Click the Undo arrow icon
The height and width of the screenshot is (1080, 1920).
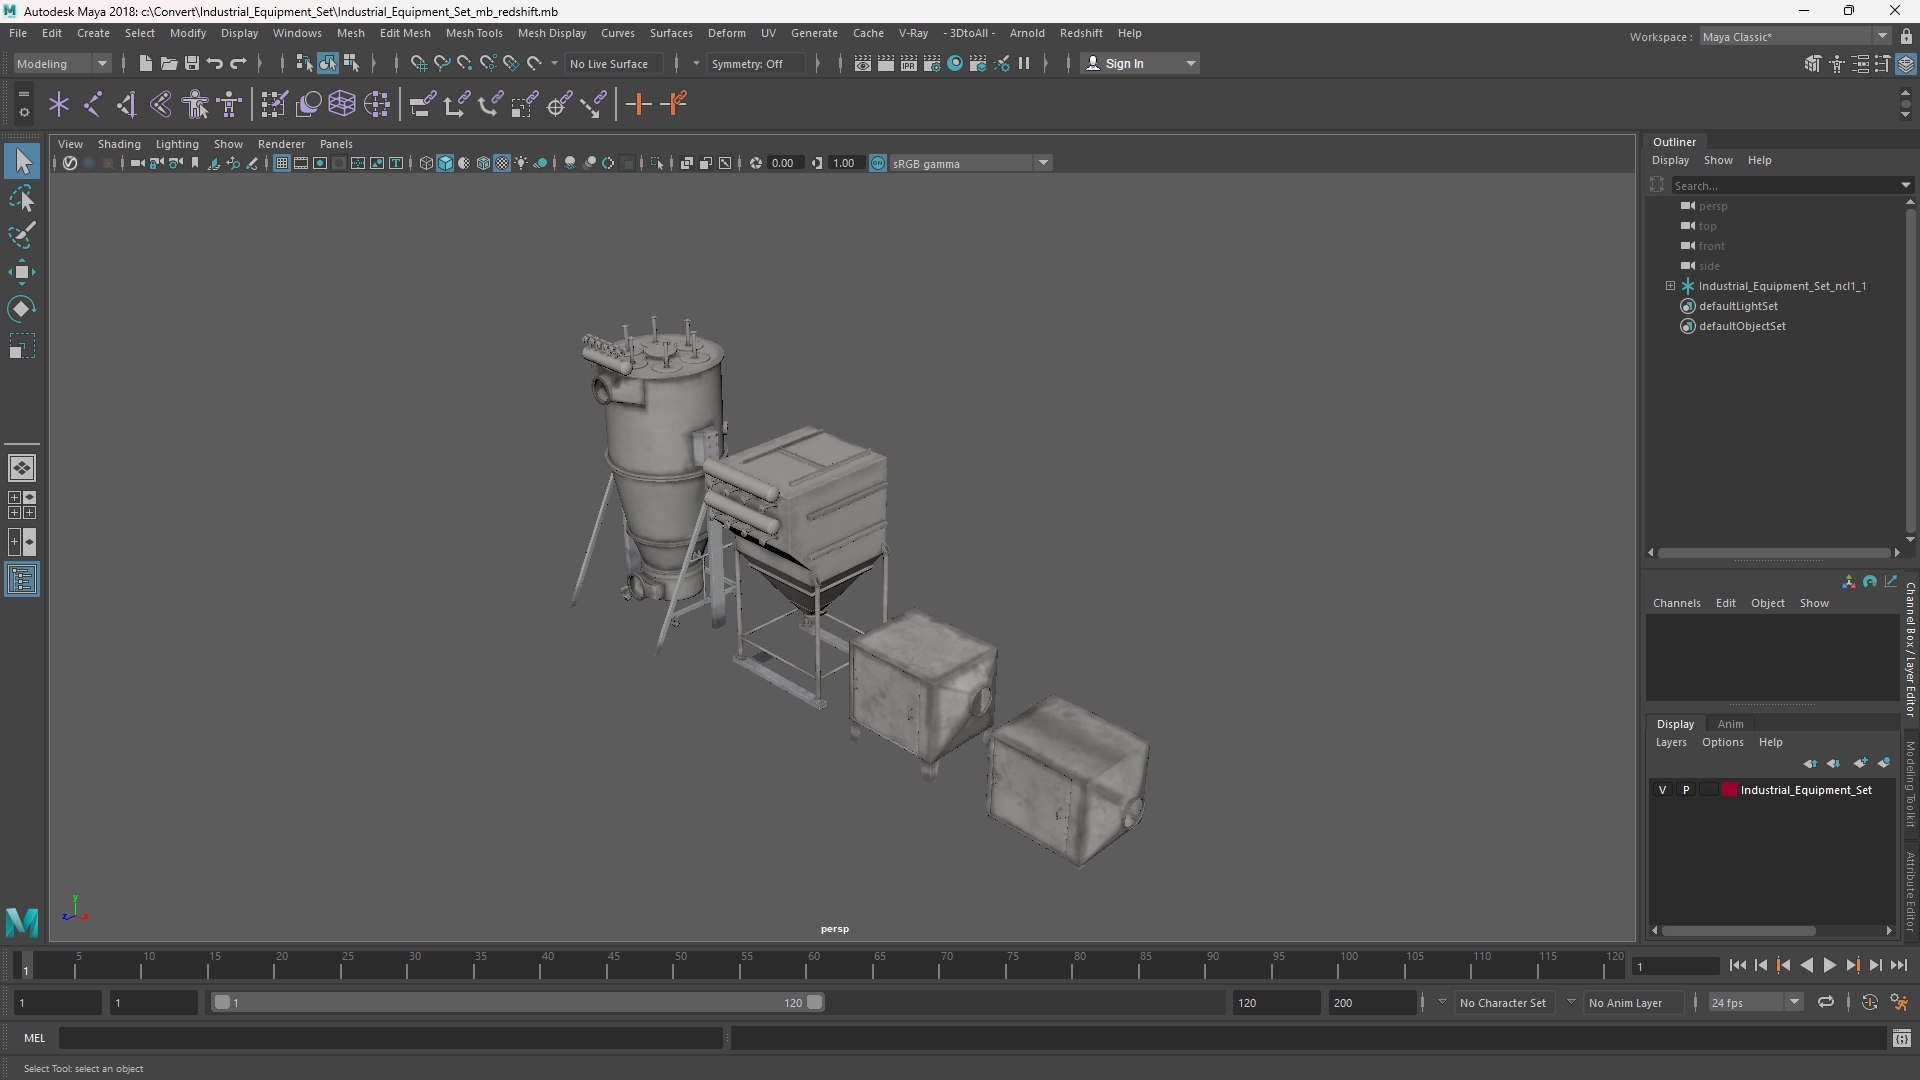point(215,63)
